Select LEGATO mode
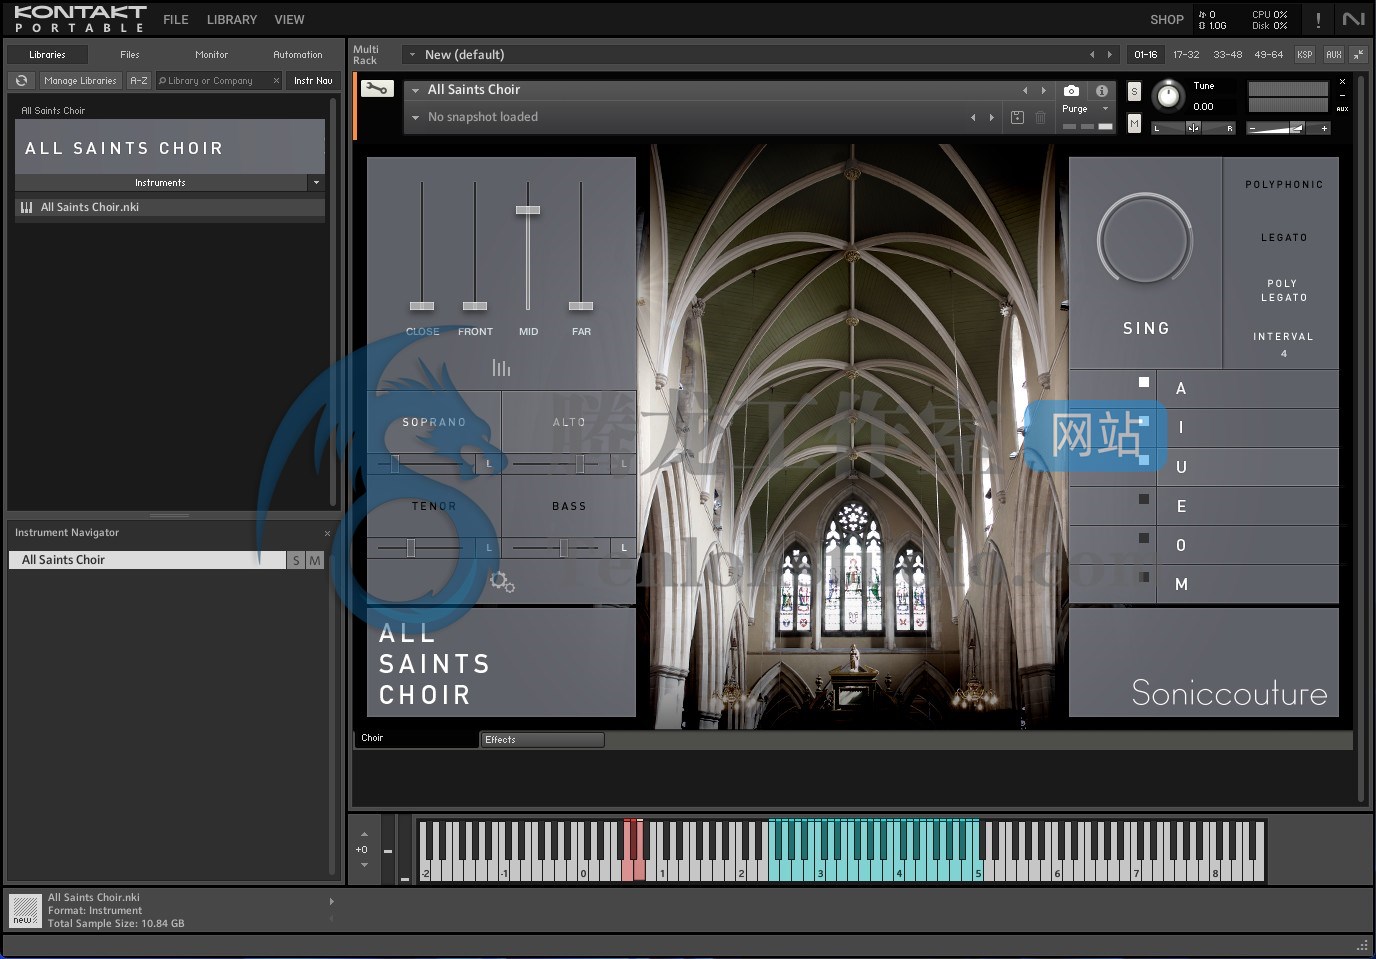This screenshot has height=959, width=1376. coord(1284,238)
